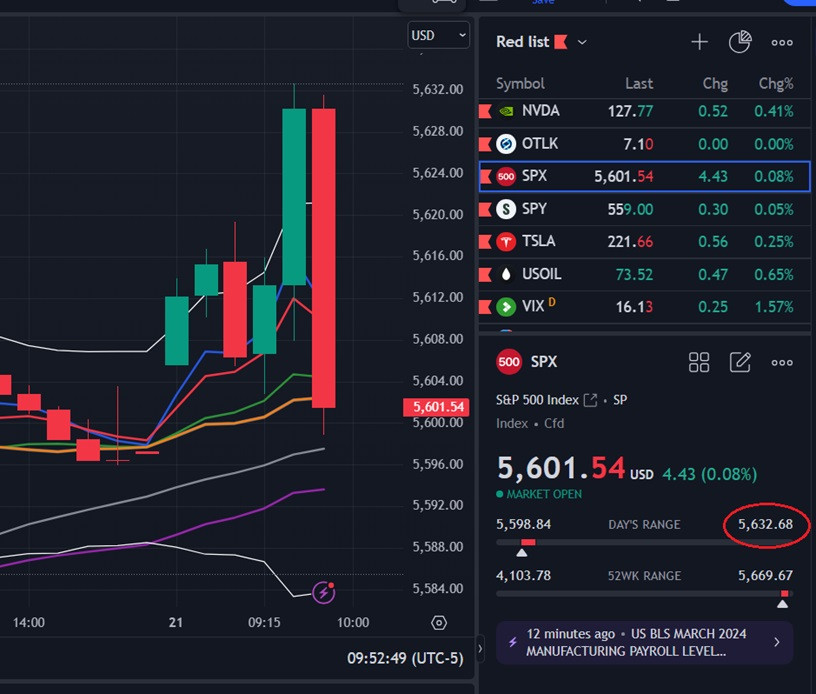Screen dimensions: 816x694
Task: Click NVDA change percent 0.41%
Action: coord(774,111)
